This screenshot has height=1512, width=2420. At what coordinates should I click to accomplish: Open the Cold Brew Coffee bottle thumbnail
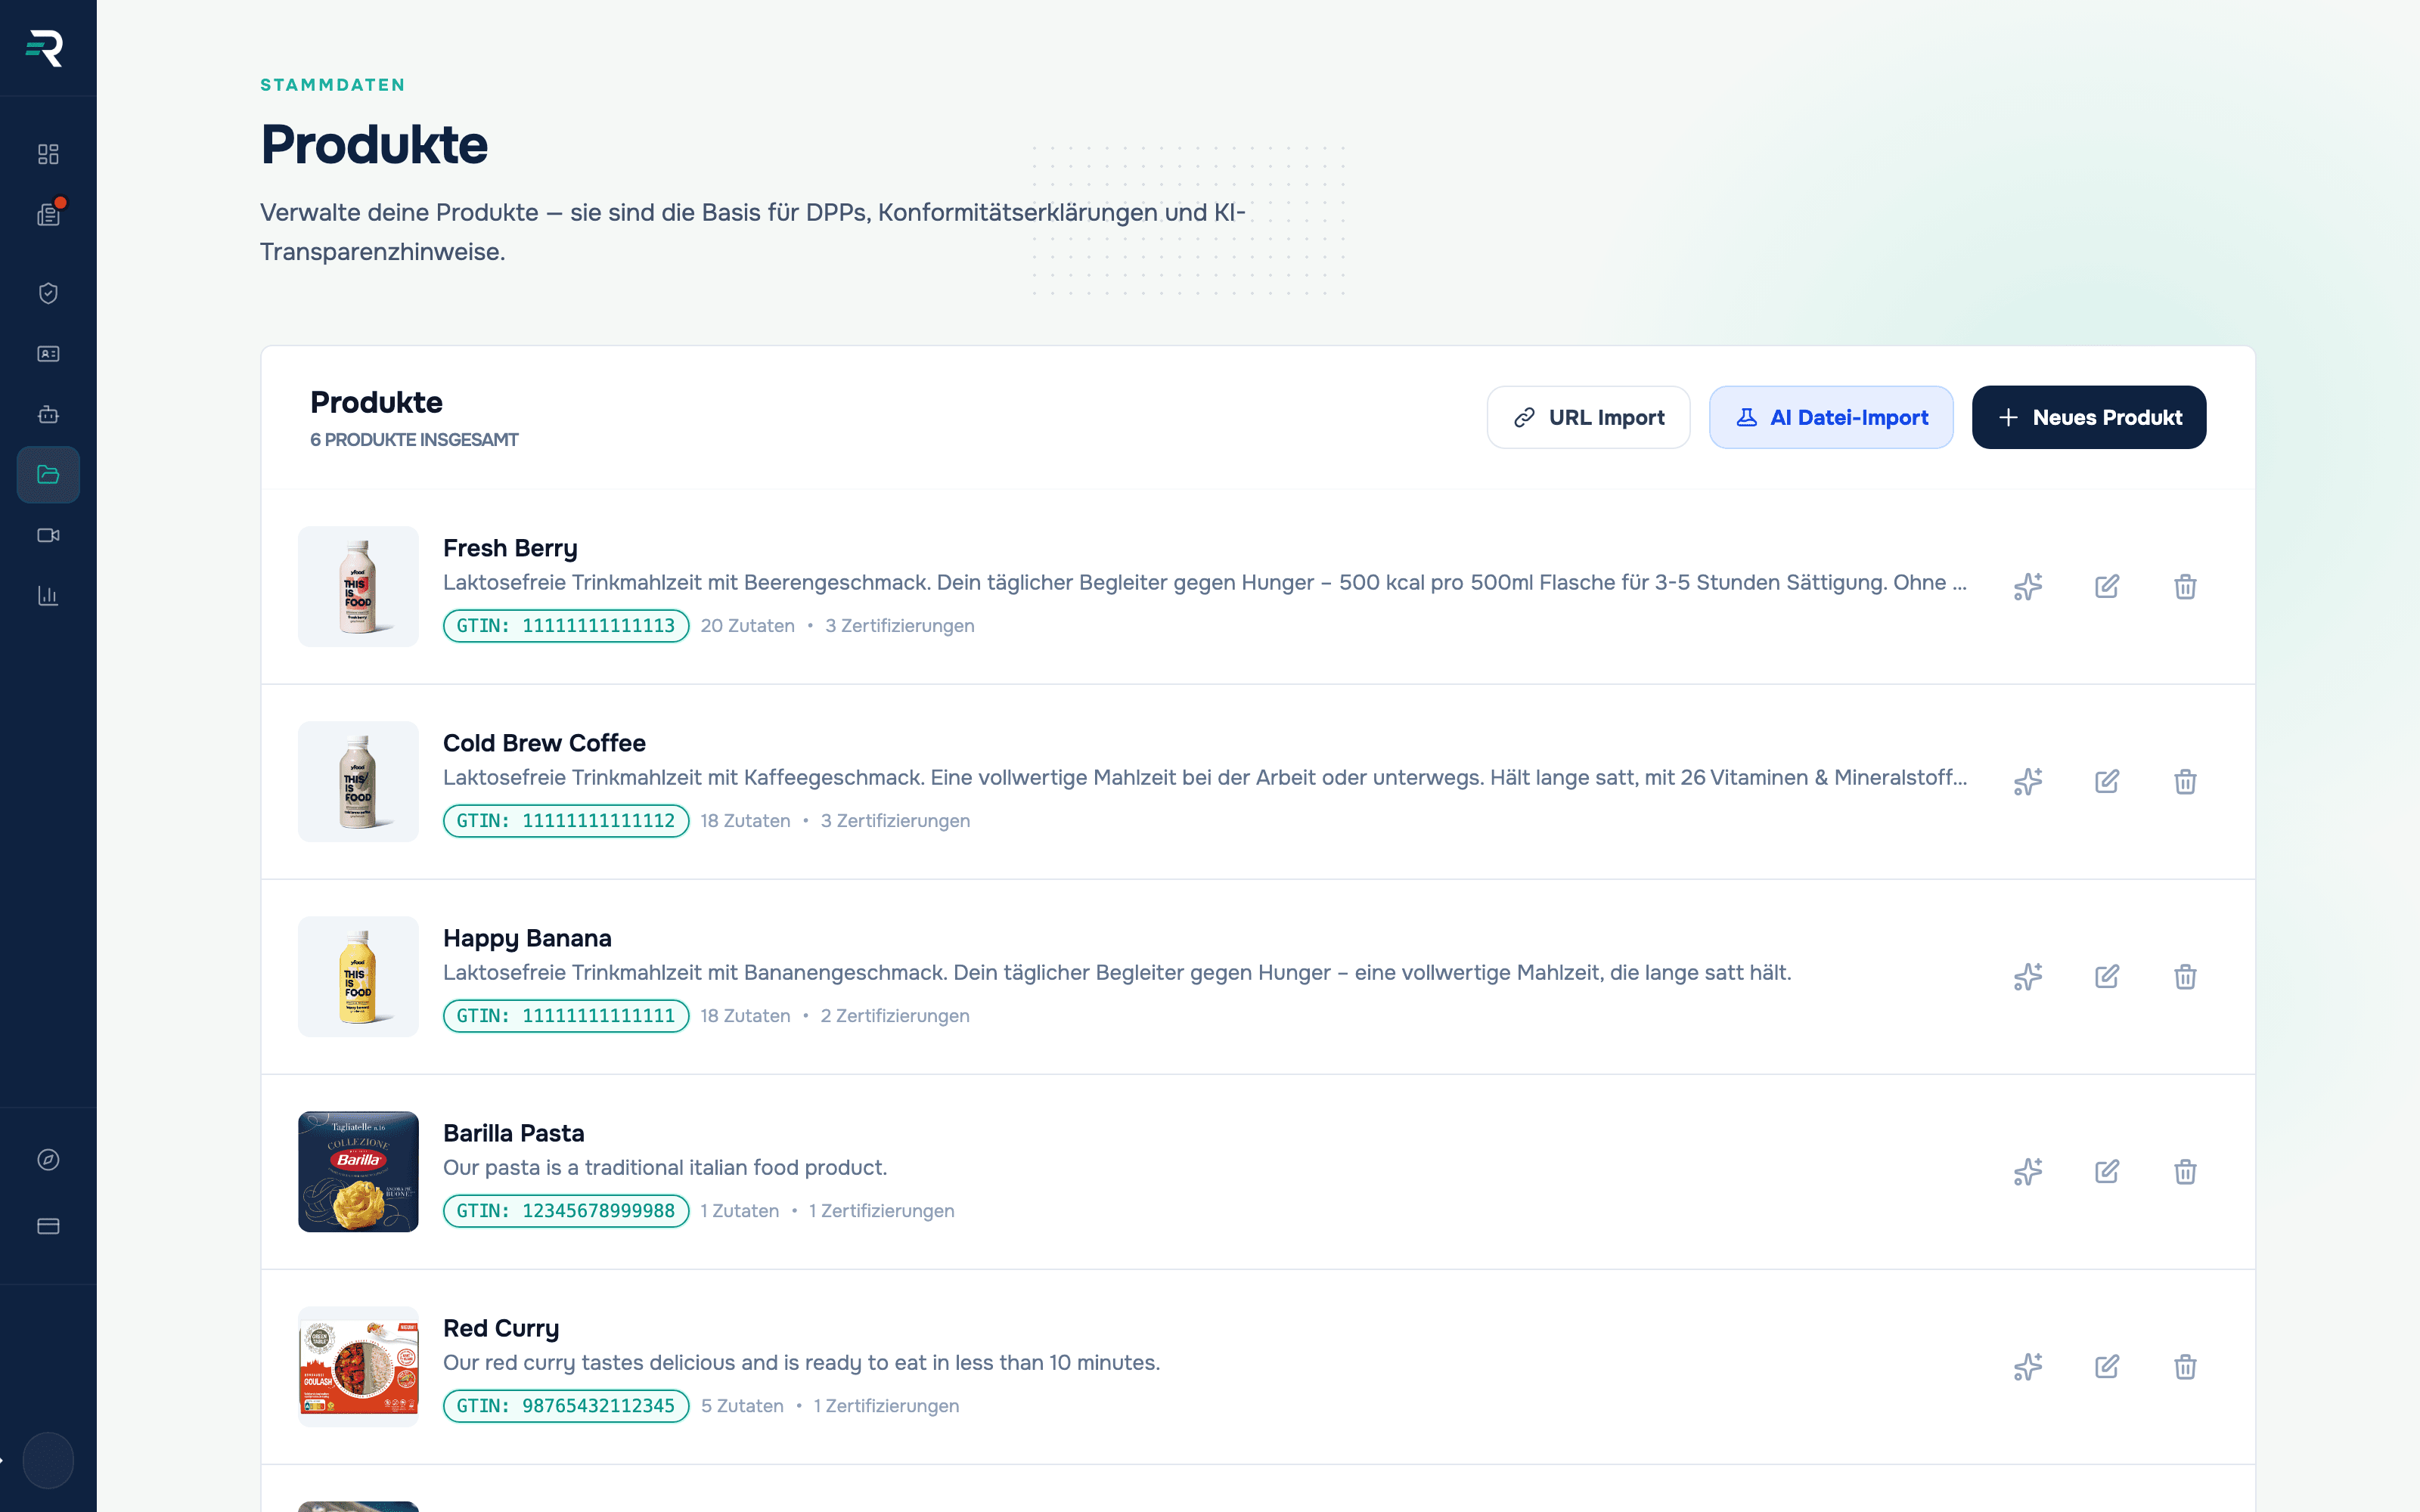point(358,781)
